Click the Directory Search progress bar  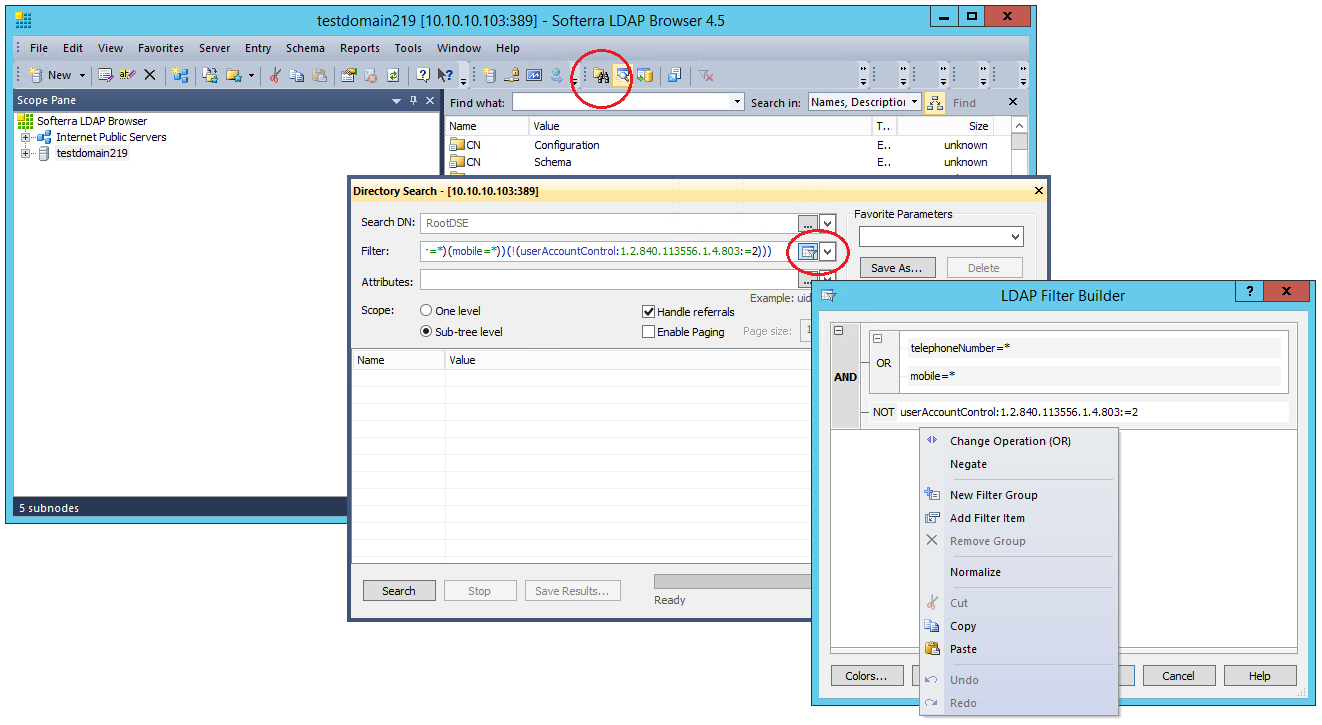point(732,582)
